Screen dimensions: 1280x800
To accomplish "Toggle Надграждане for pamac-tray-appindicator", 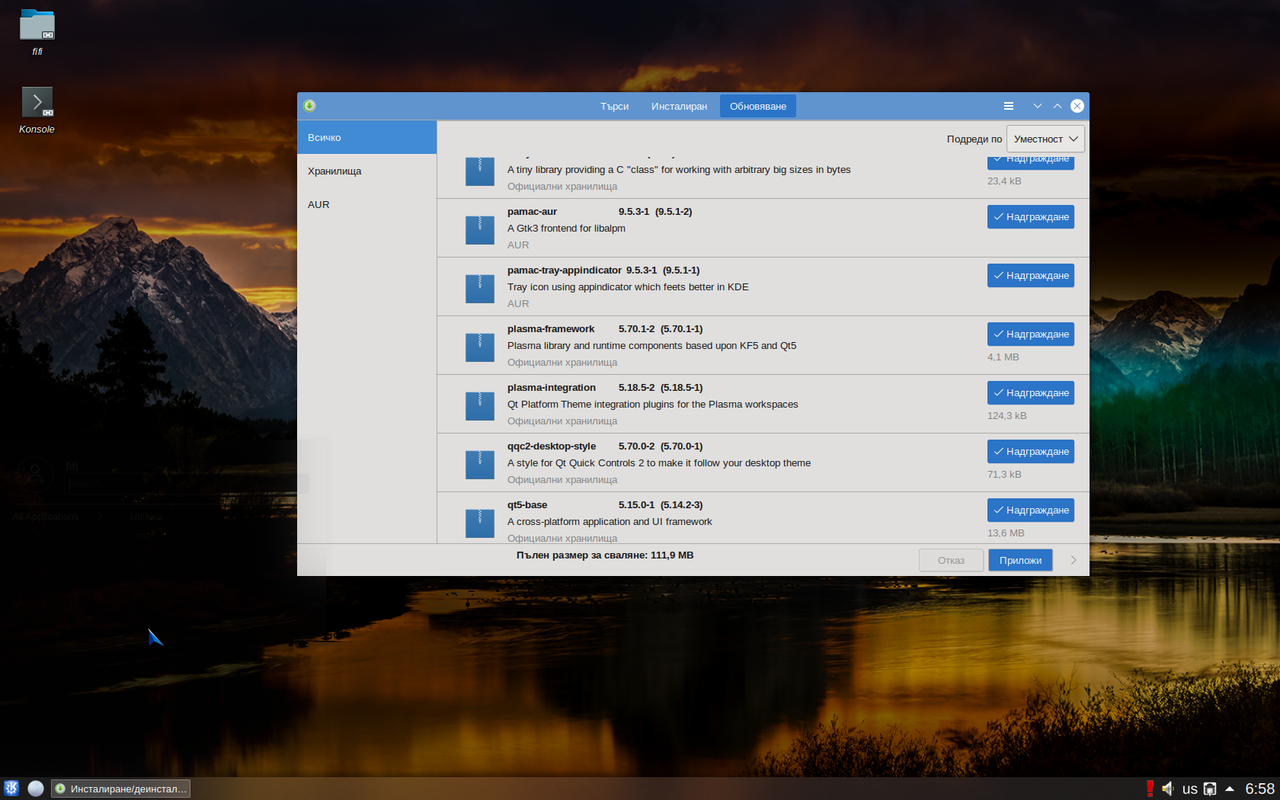I will pos(1030,276).
